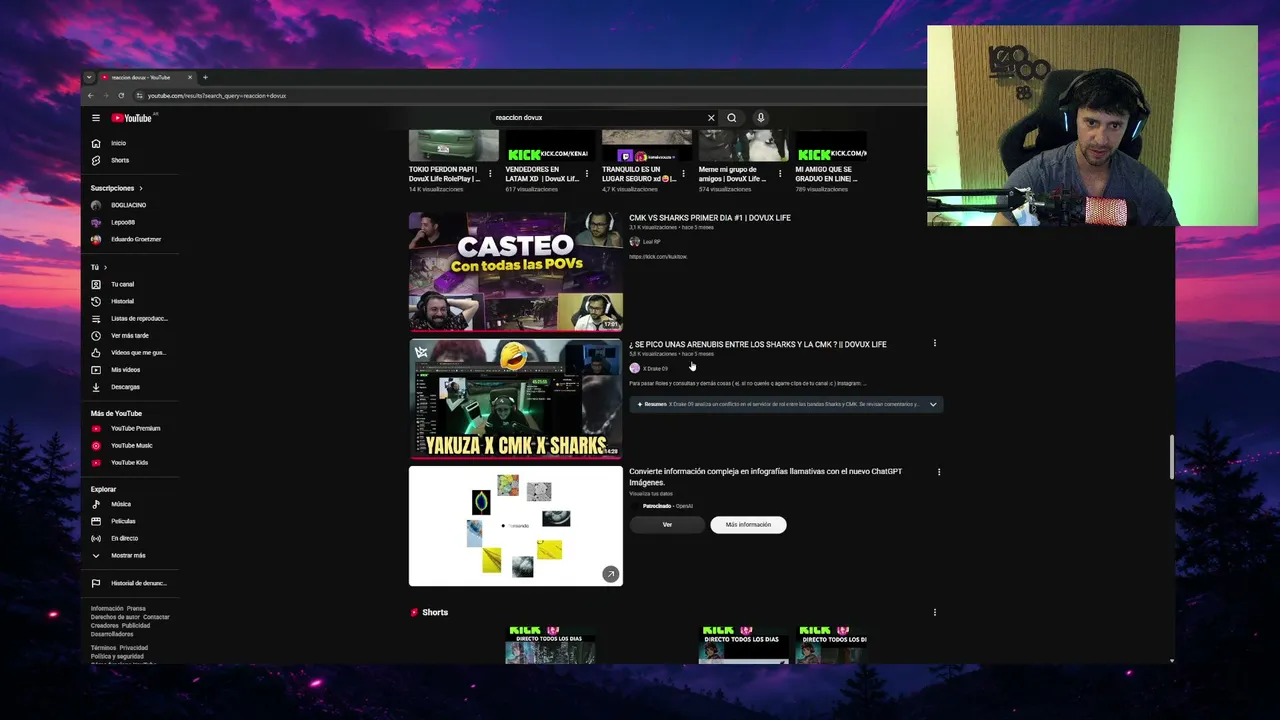Click Ver on the ChatGPT ad
The height and width of the screenshot is (720, 1280).
667,524
